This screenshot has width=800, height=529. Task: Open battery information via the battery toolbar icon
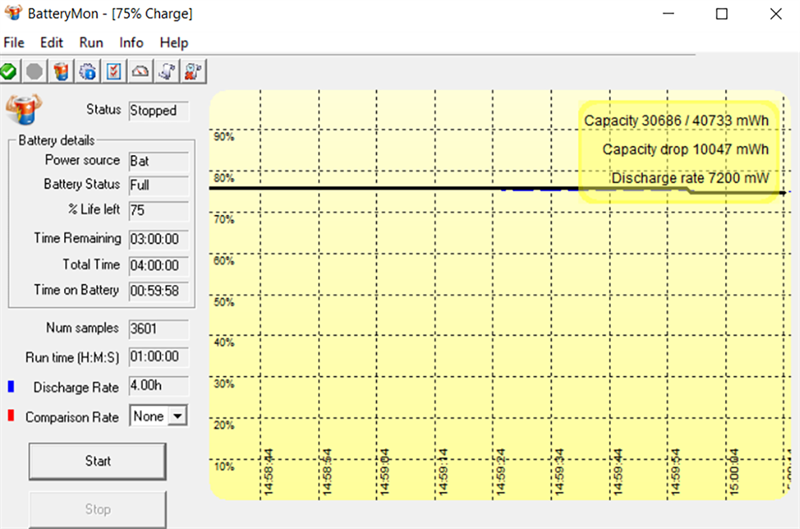coord(61,71)
